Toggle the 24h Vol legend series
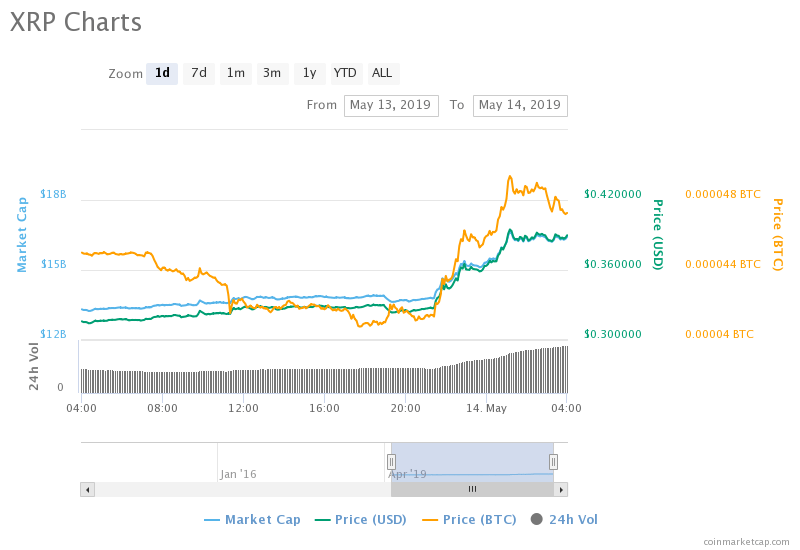Image resolution: width=800 pixels, height=550 pixels. tap(564, 519)
